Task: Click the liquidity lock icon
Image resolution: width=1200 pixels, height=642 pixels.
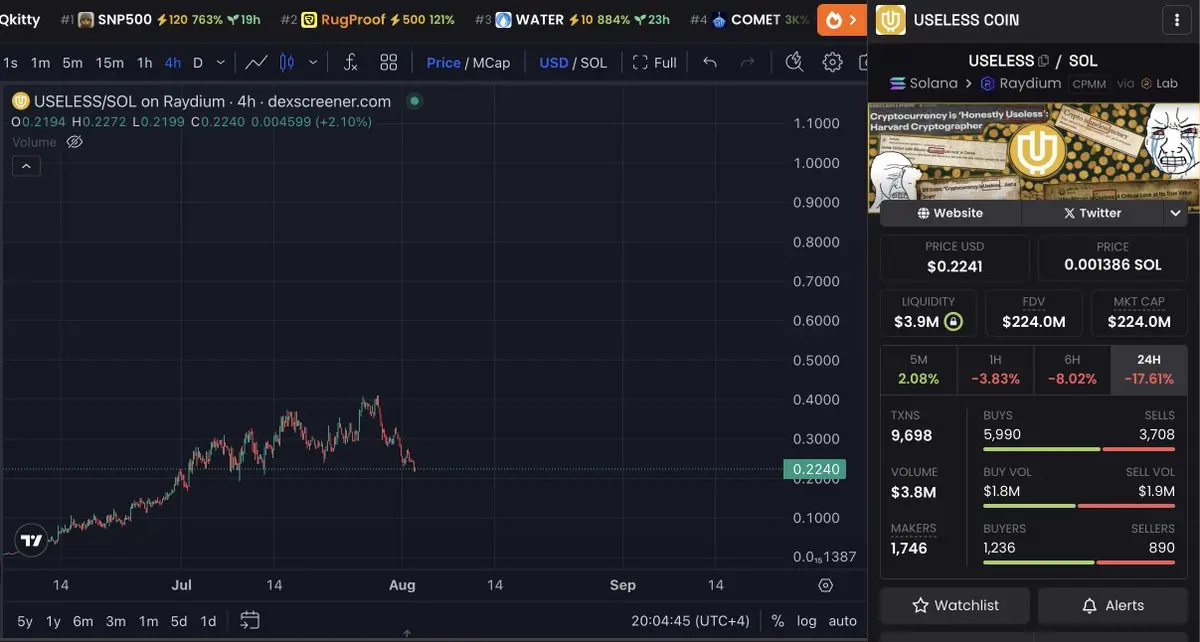Action: pos(953,322)
